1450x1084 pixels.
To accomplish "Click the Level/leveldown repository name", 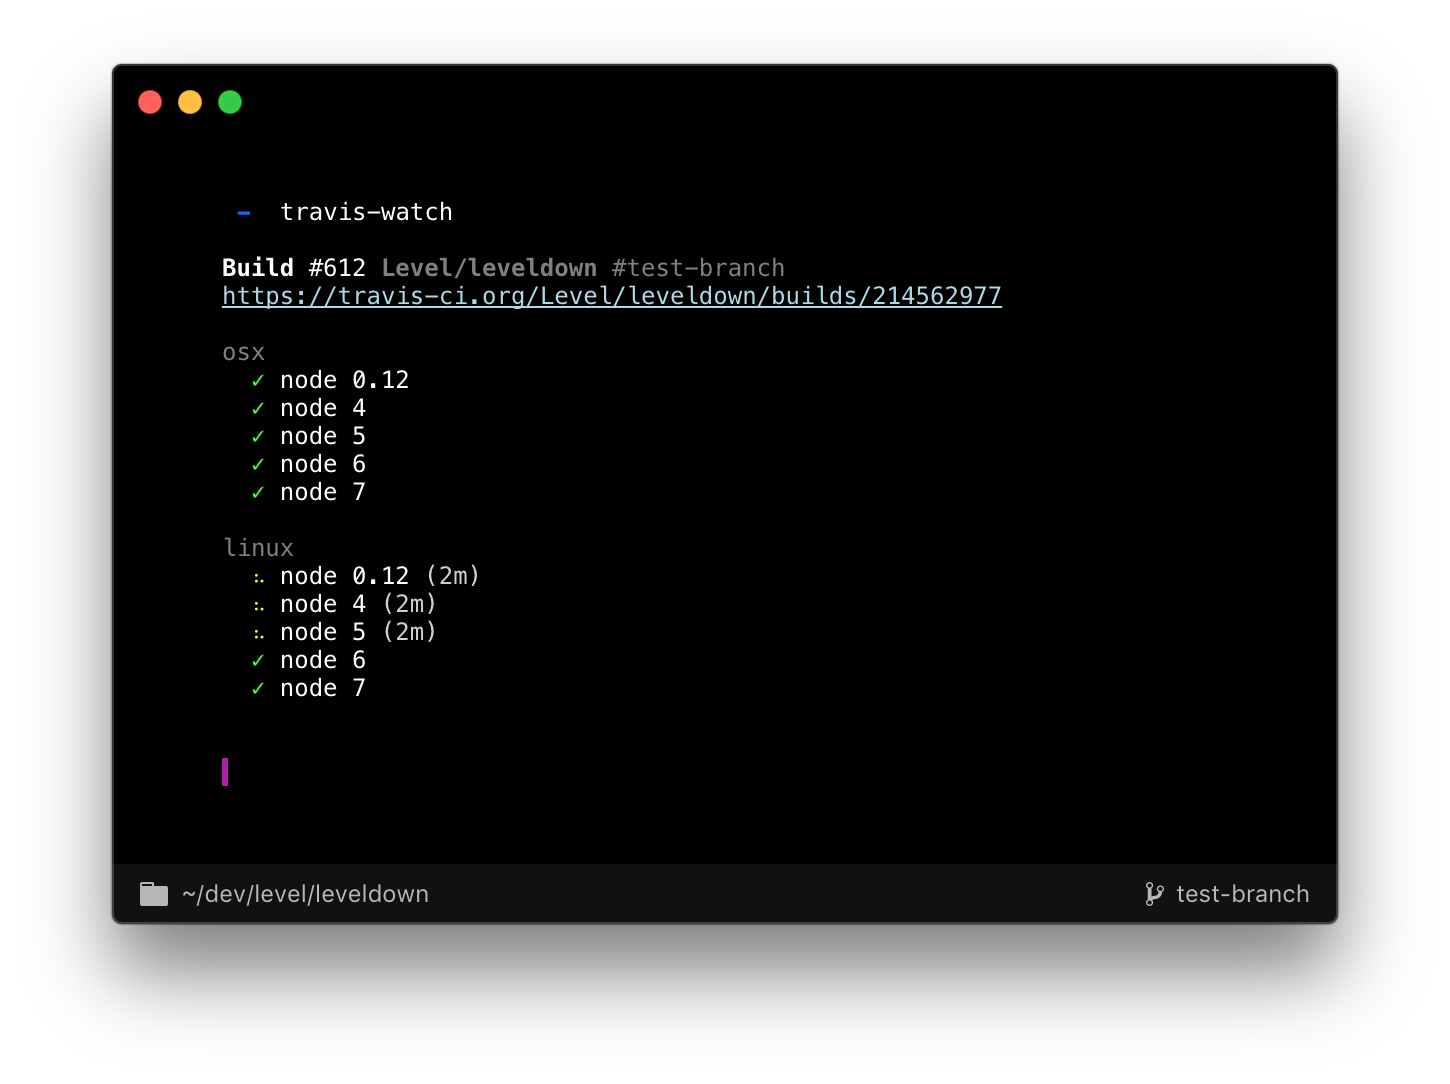I will click(x=489, y=268).
